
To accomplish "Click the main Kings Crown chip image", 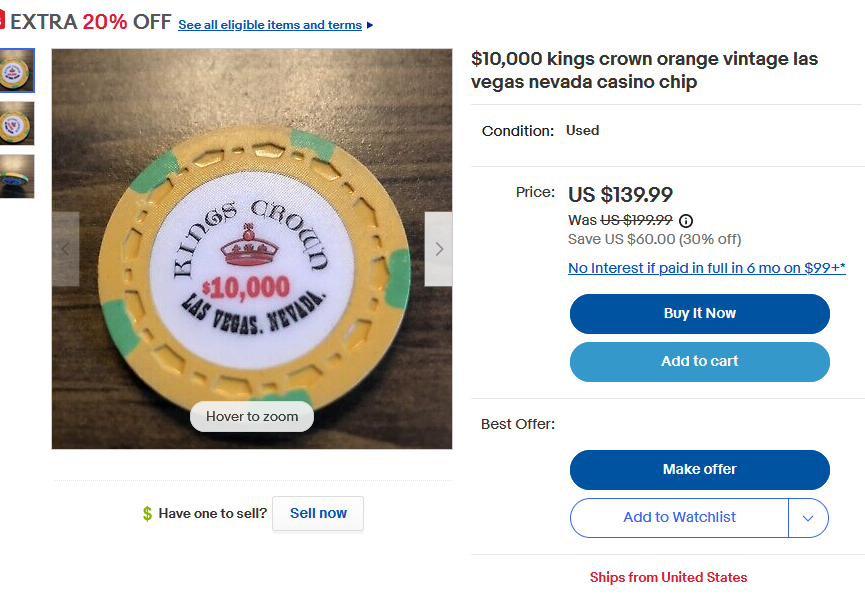I will coord(252,250).
